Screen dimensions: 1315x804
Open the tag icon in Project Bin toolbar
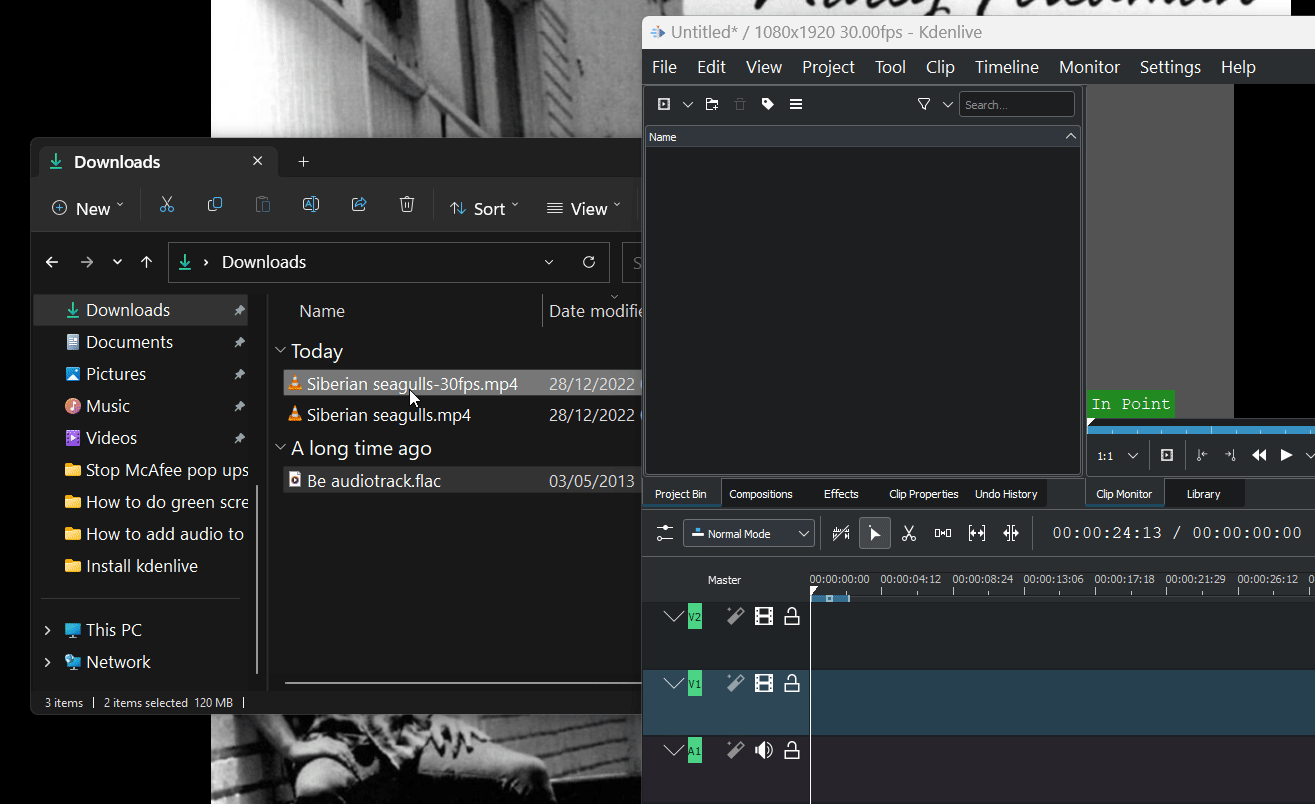click(x=768, y=104)
